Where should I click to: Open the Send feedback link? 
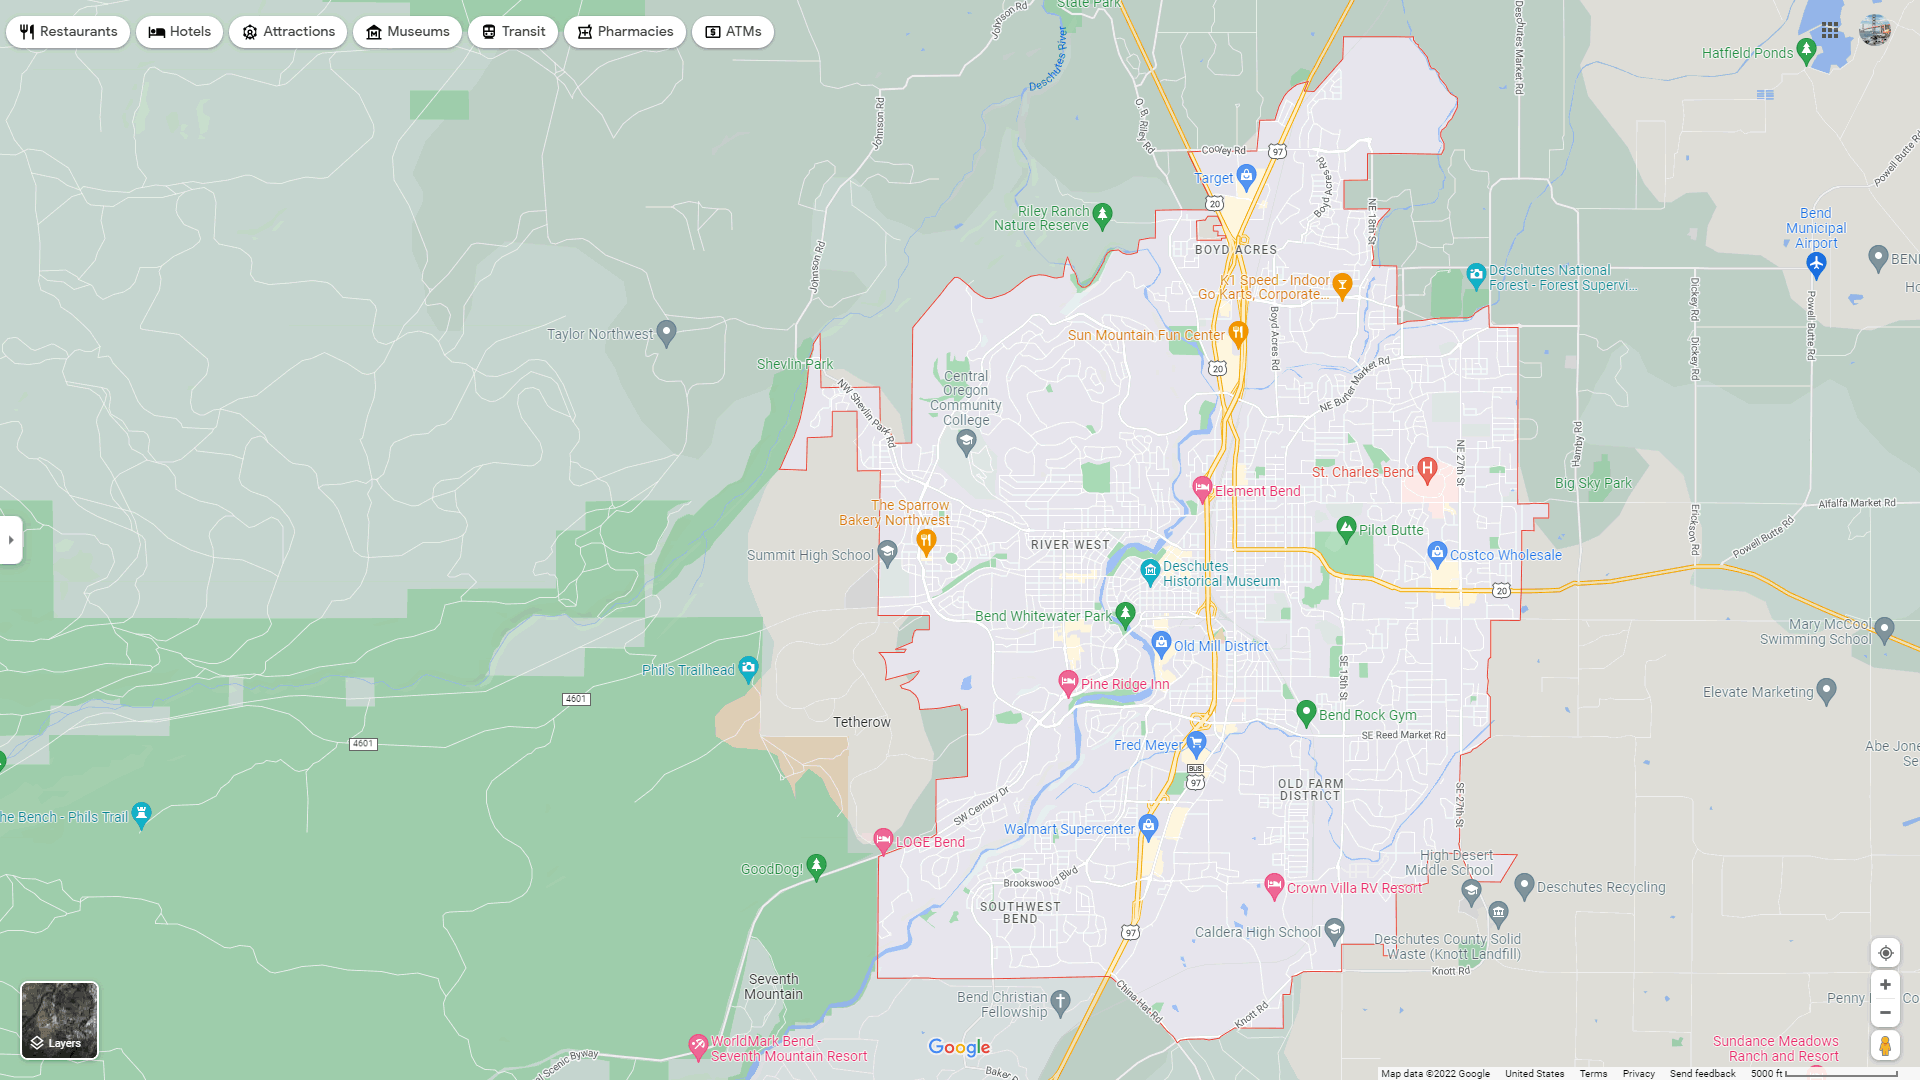point(1702,1074)
